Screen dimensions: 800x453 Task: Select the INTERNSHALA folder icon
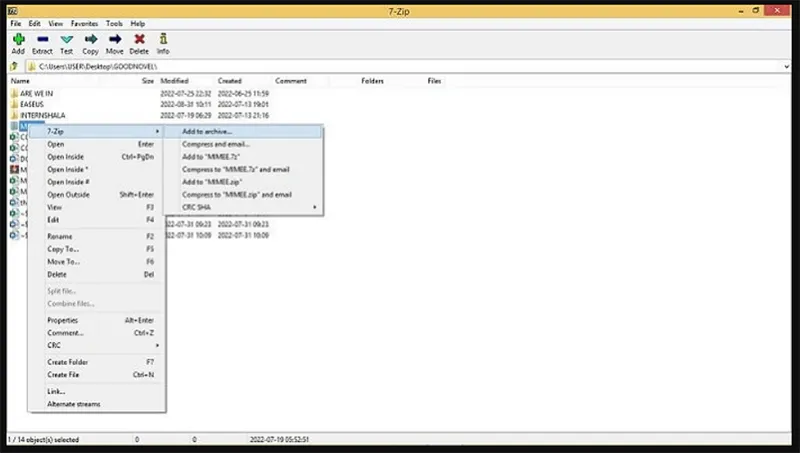click(x=14, y=115)
